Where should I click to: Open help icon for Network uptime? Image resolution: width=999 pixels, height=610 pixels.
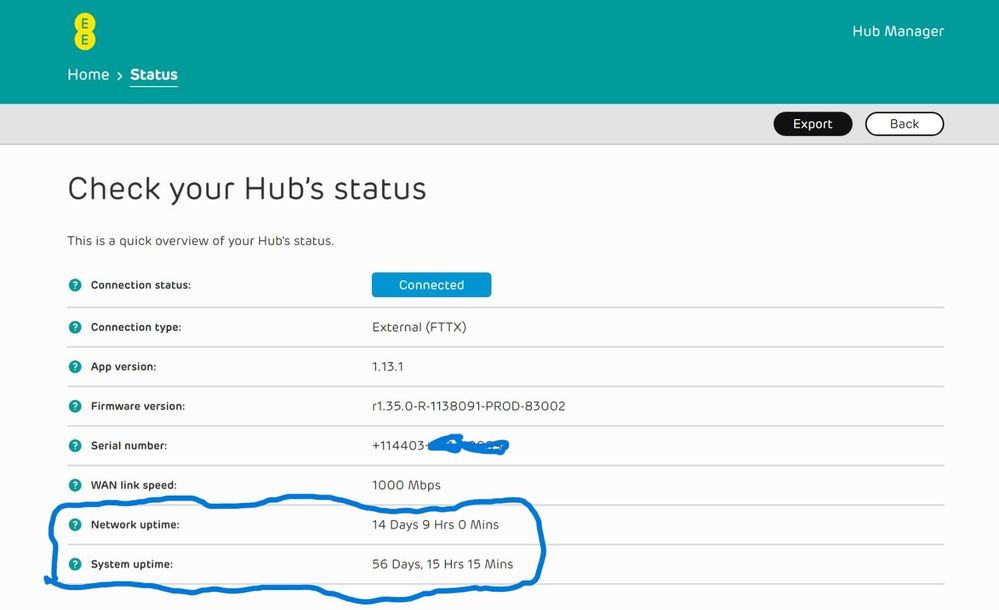click(75, 525)
